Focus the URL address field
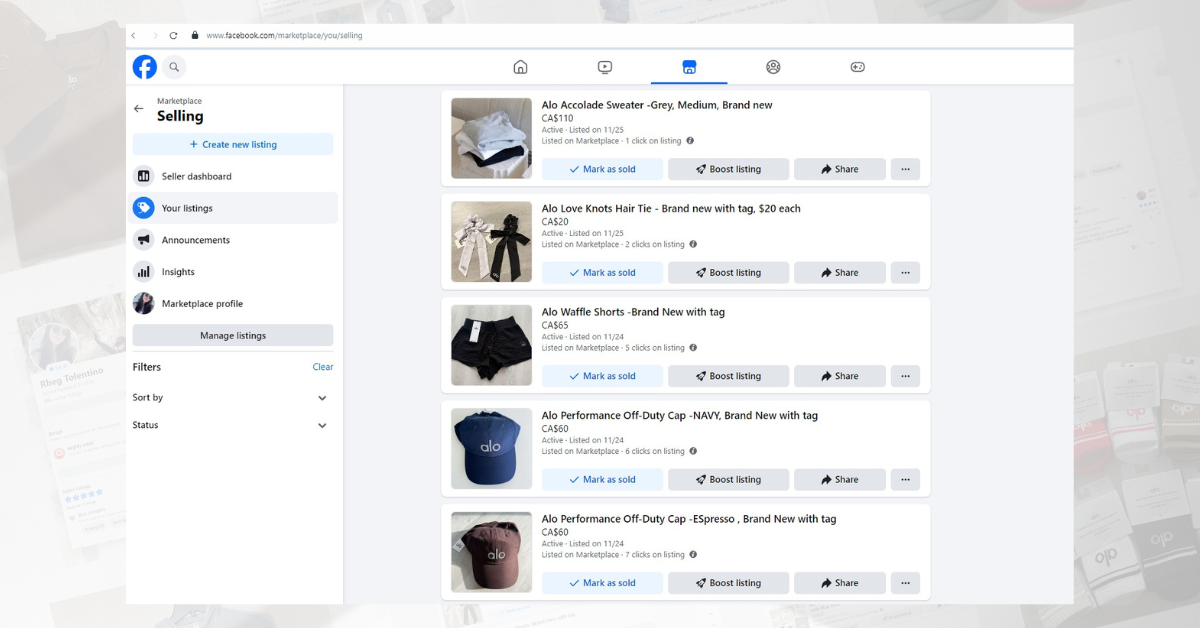 point(284,35)
